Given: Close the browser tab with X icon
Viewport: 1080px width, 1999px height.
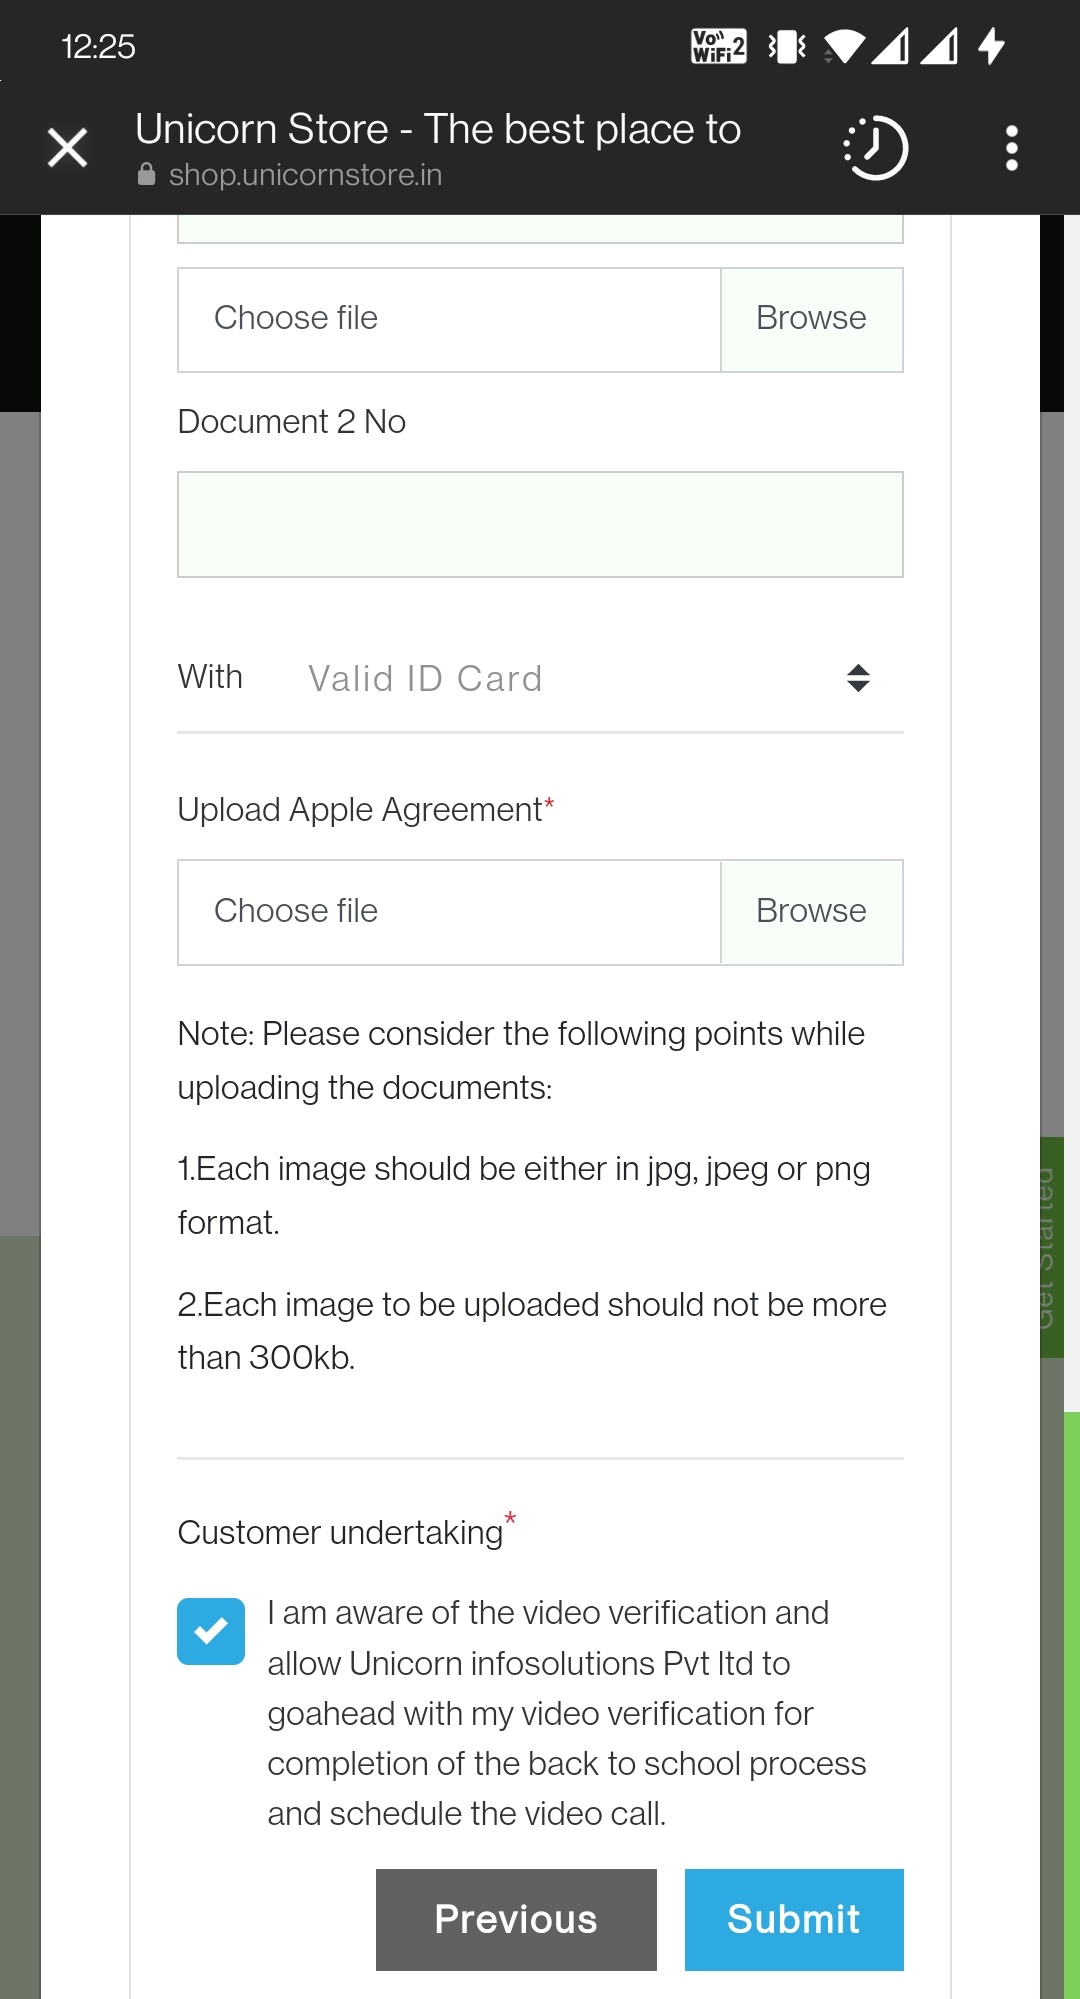Looking at the screenshot, I should click(x=67, y=148).
